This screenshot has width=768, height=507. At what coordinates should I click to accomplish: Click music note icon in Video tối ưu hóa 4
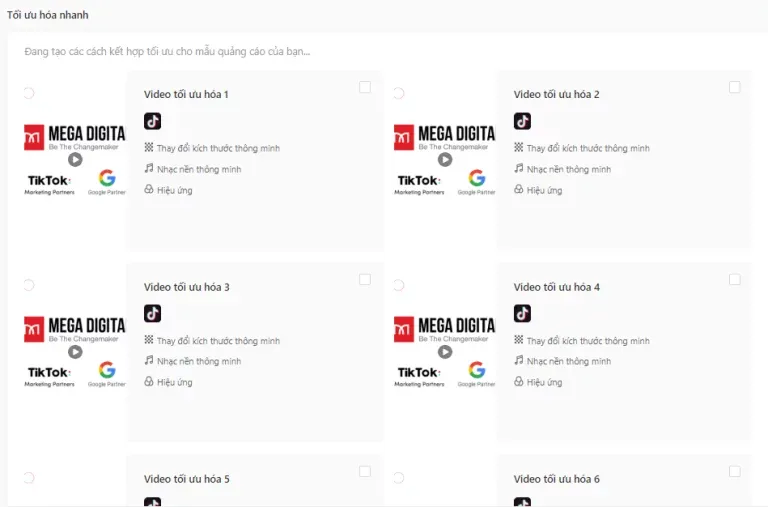coord(519,361)
